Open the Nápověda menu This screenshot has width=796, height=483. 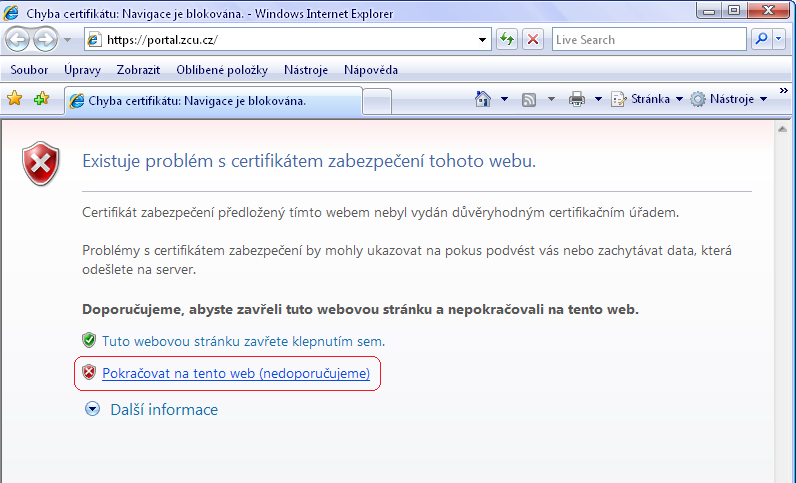(x=371, y=70)
